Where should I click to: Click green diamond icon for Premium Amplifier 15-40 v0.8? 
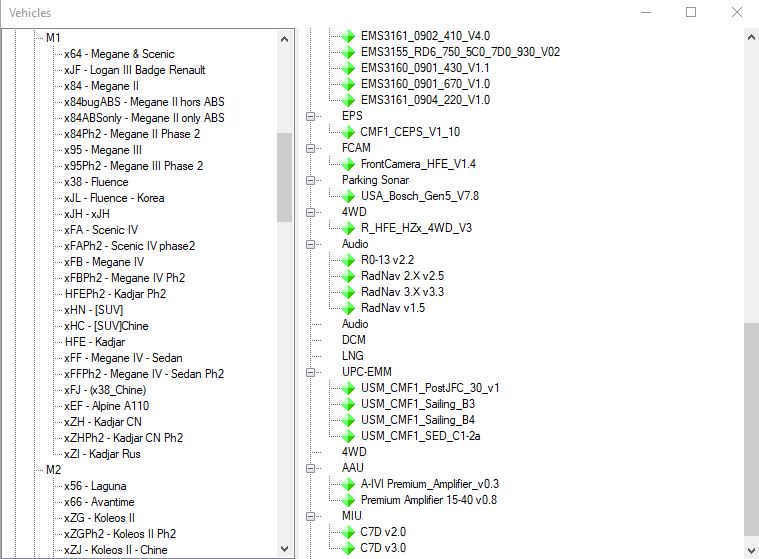coord(348,500)
